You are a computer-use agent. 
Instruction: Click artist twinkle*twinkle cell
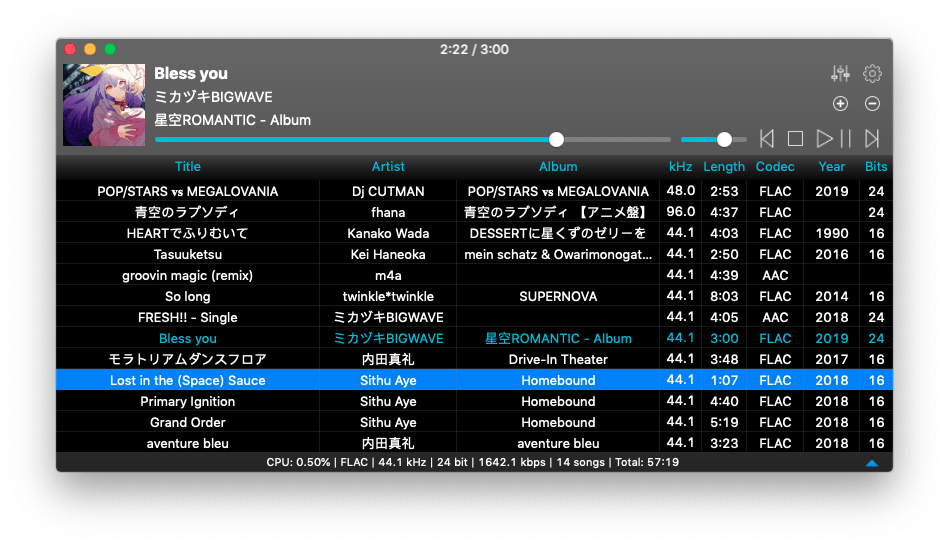(x=388, y=297)
